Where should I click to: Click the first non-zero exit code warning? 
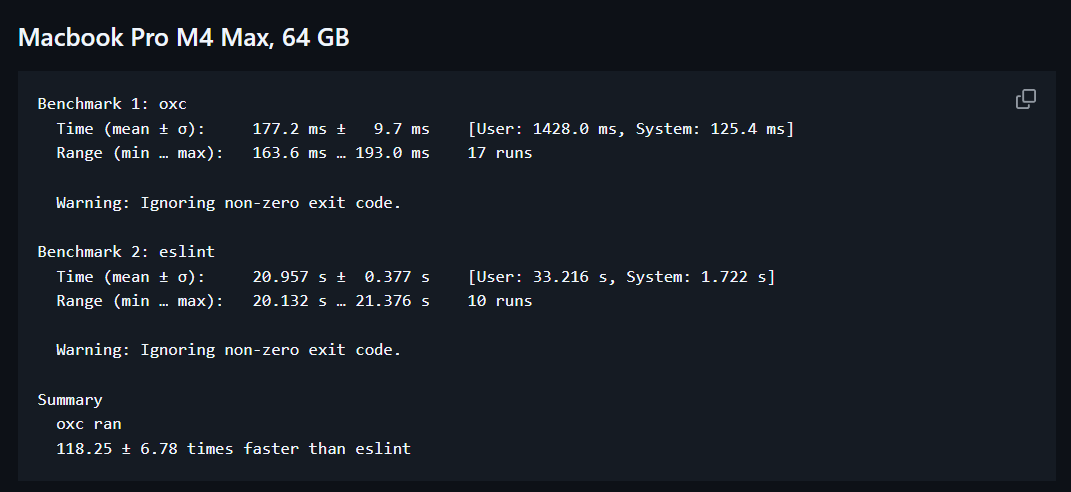pos(229,202)
